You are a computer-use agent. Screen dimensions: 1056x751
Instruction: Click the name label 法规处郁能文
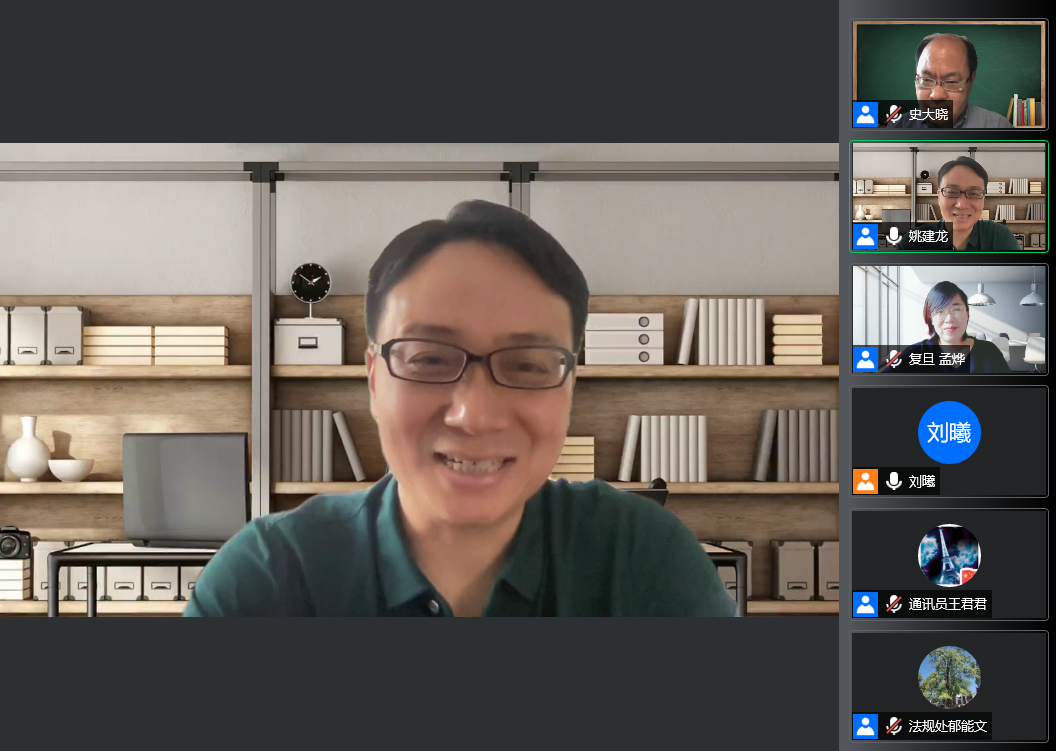(948, 726)
